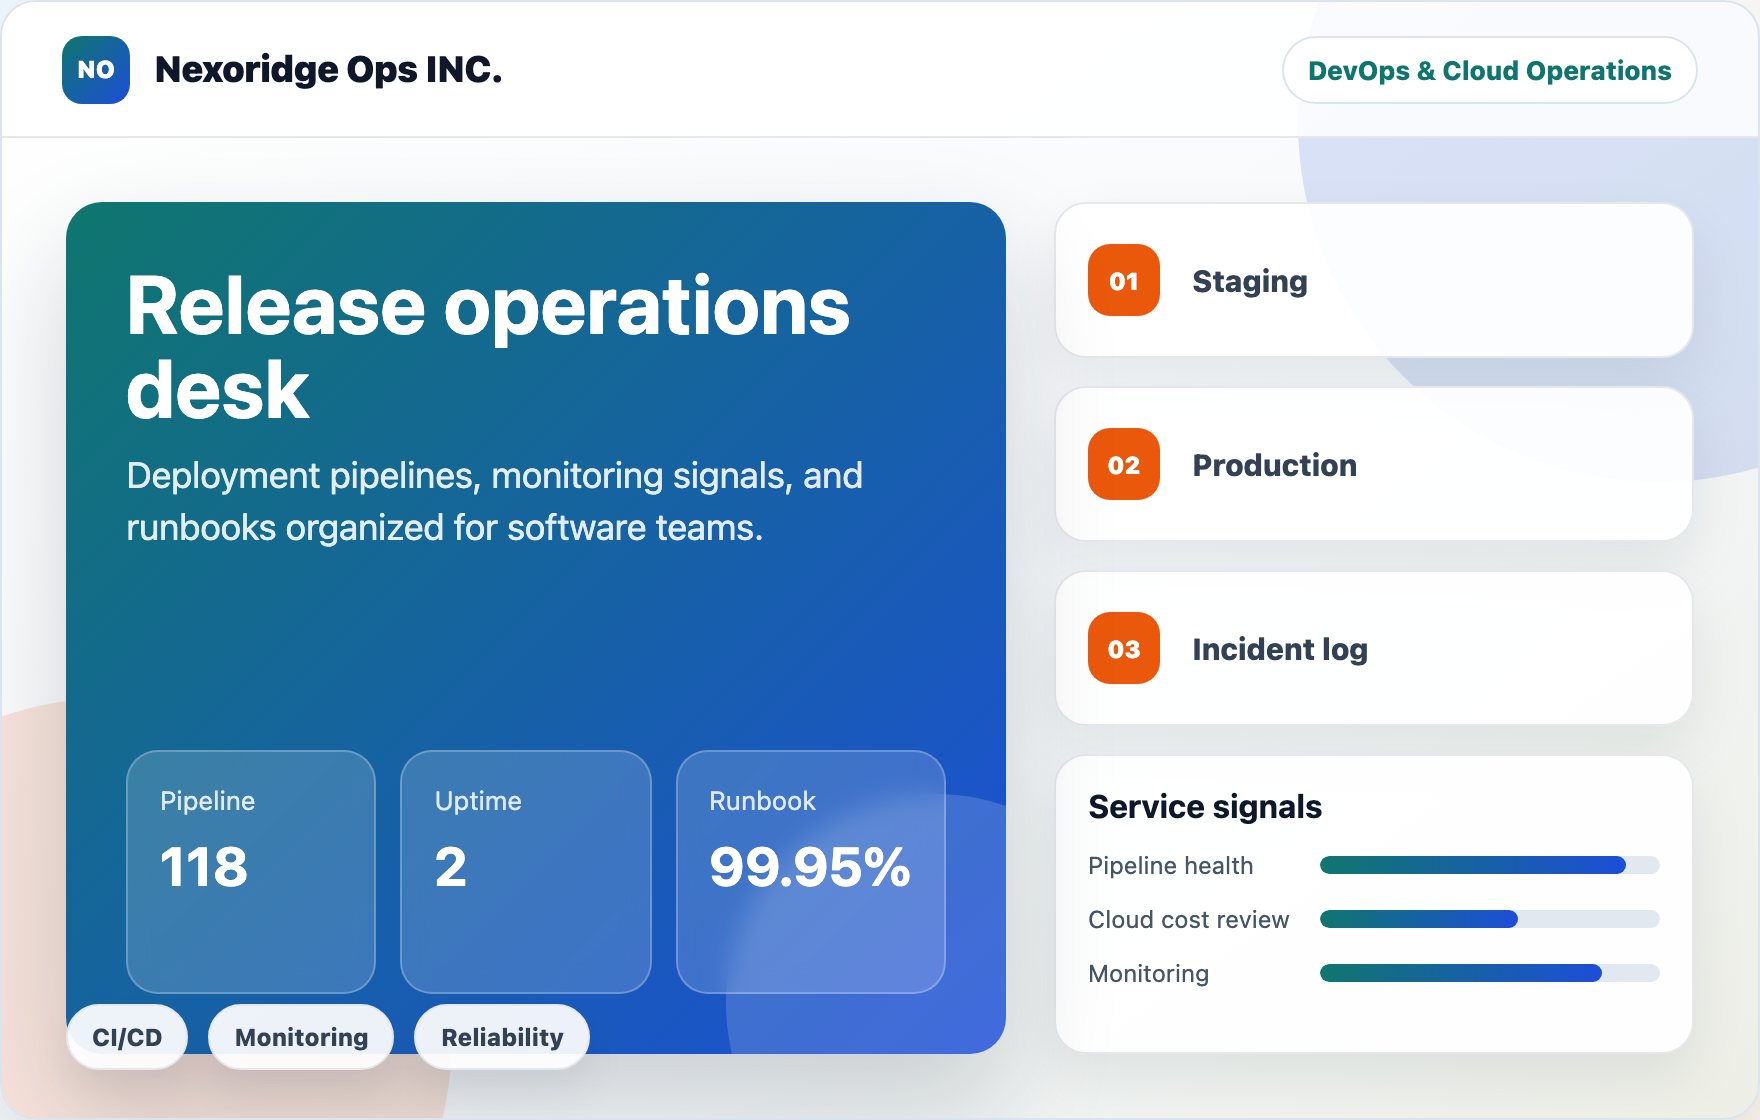The height and width of the screenshot is (1120, 1760).
Task: Click the orange 03 badge beside Incident log
Action: (1124, 648)
